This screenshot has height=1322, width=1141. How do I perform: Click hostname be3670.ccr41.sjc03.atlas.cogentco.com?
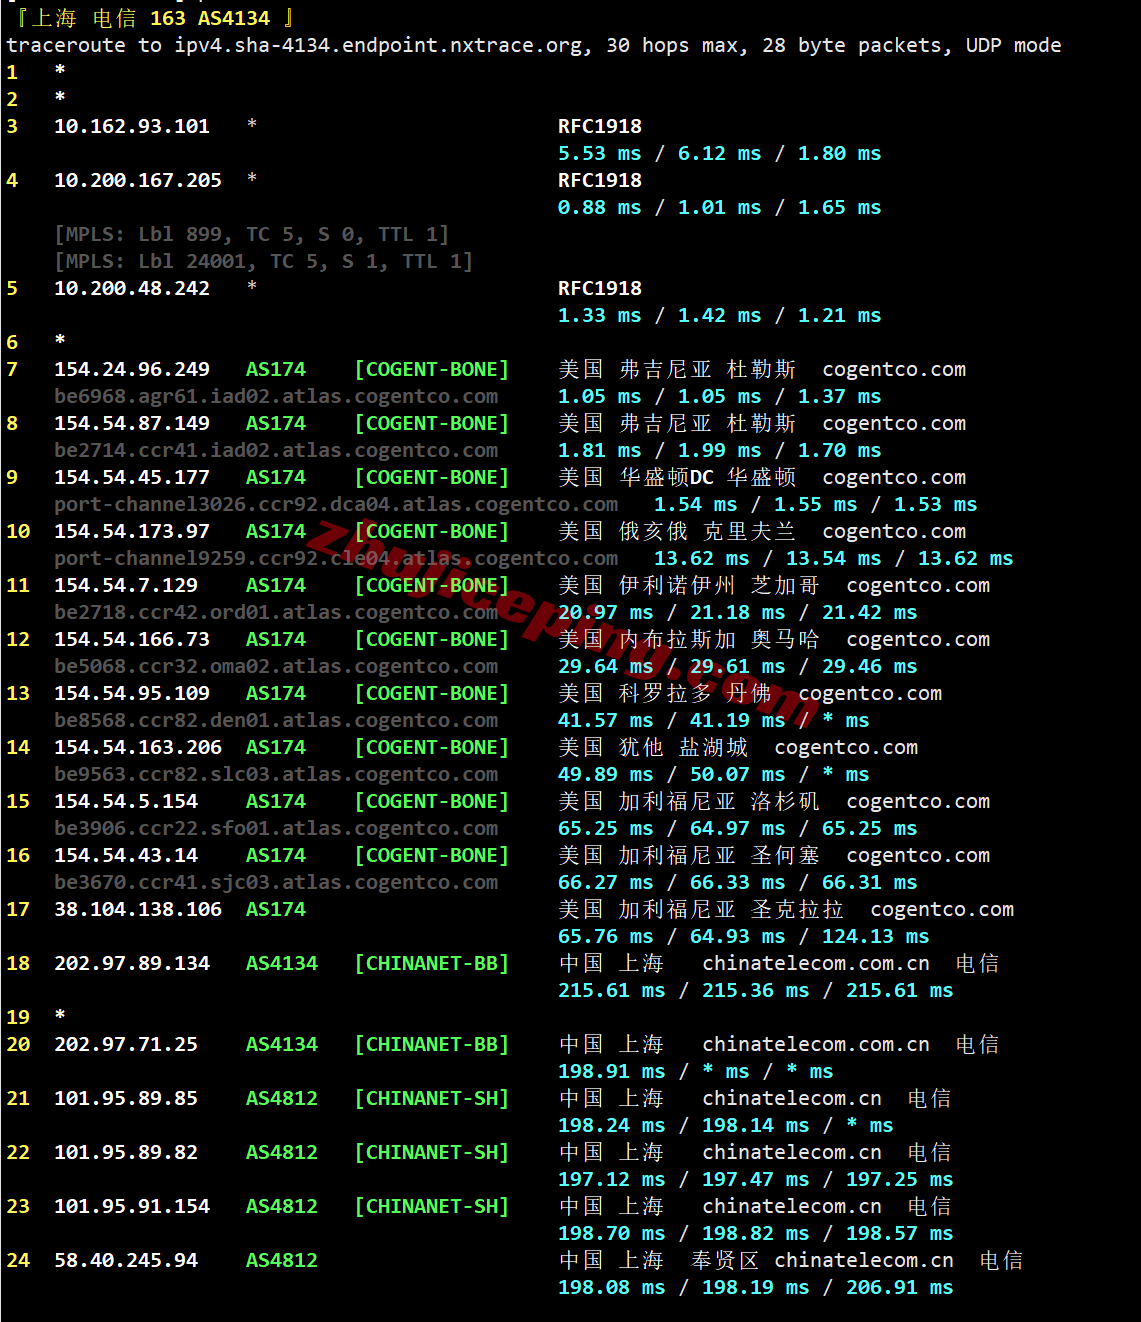(276, 882)
